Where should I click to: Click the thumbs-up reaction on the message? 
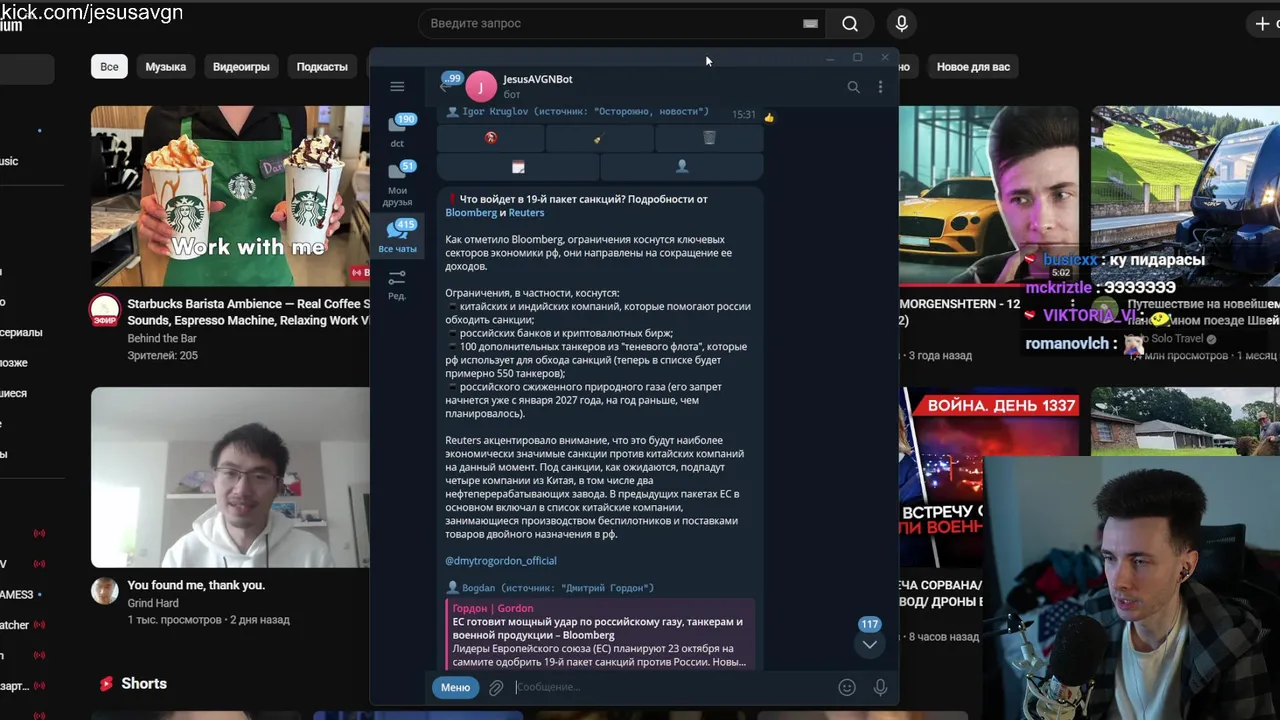point(769,117)
